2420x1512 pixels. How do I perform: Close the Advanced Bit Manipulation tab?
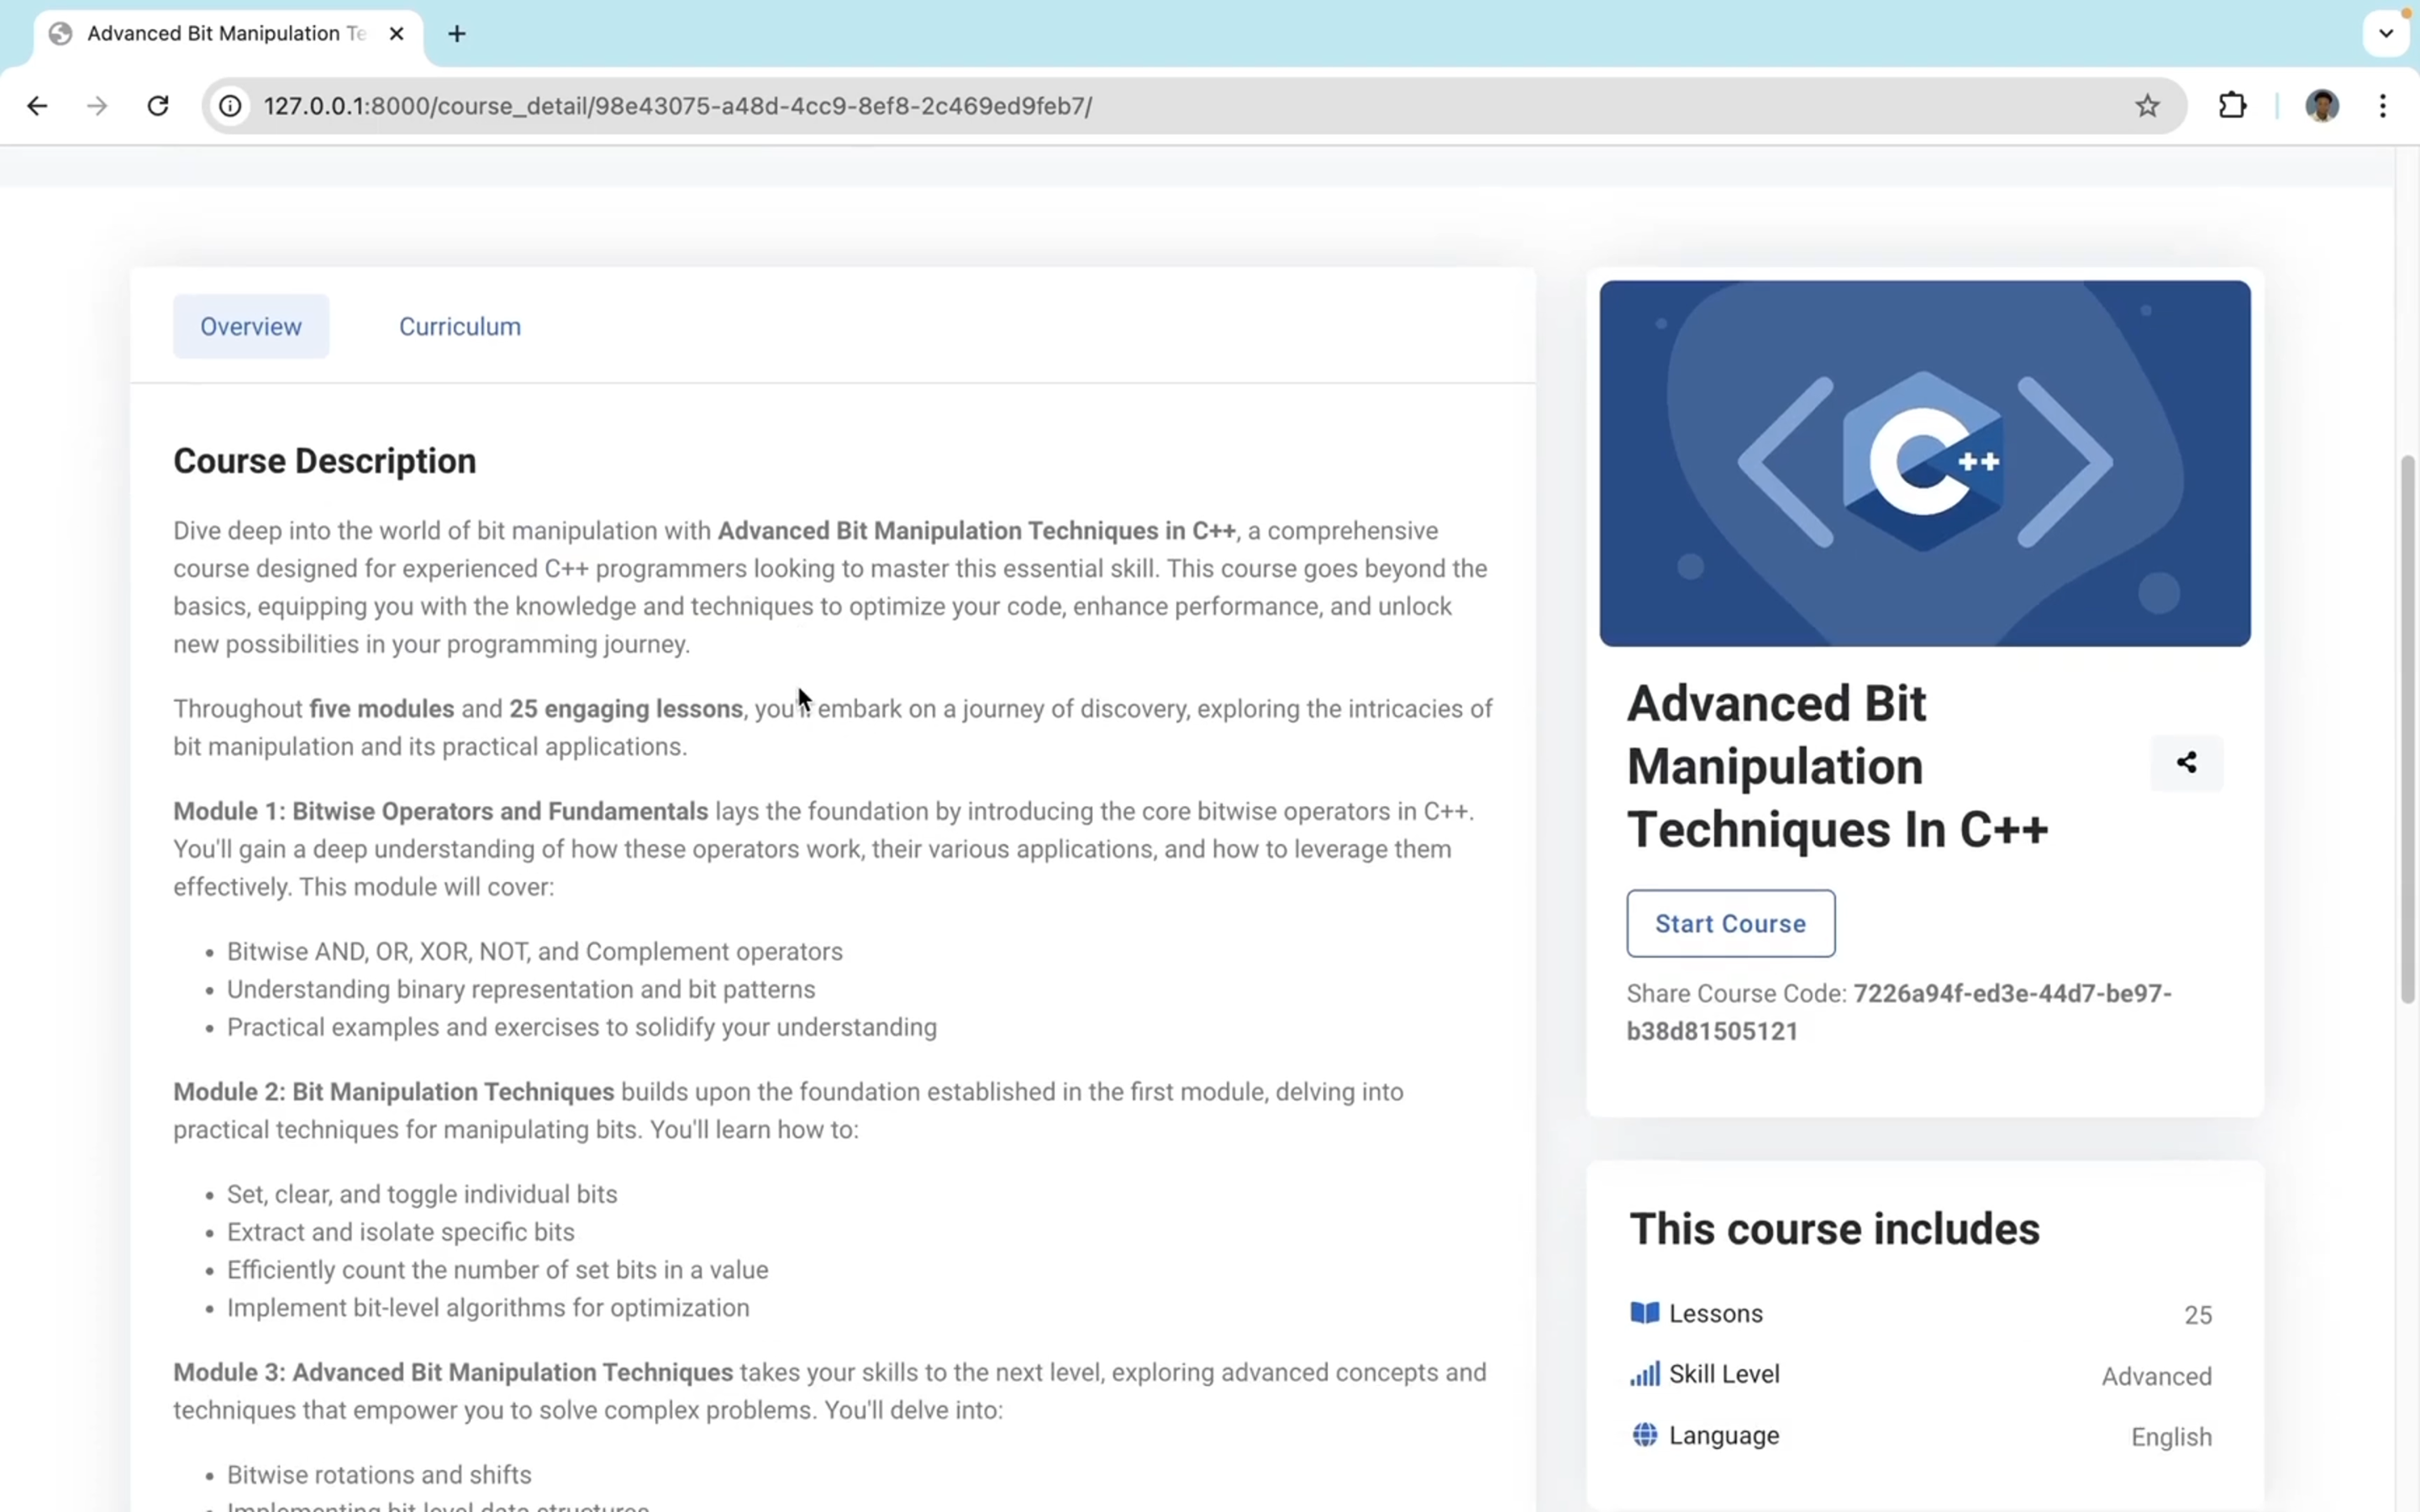click(397, 34)
